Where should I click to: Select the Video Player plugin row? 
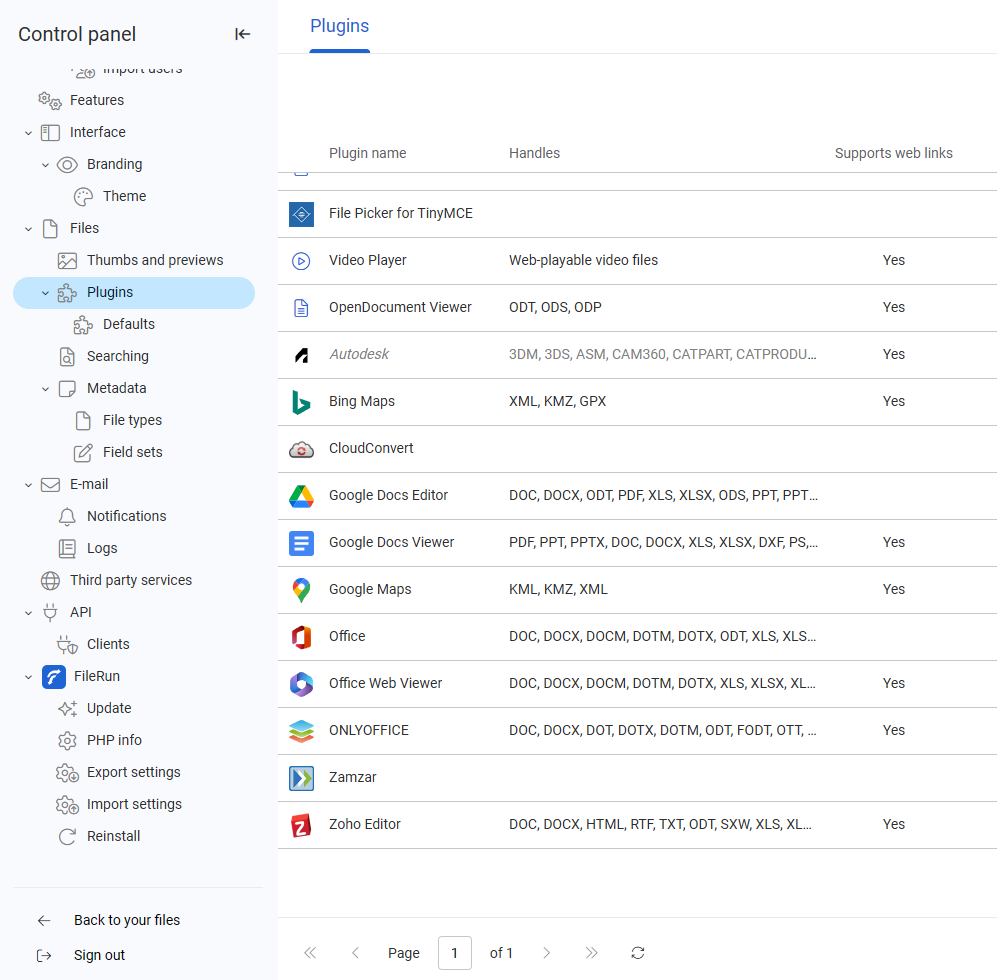(637, 261)
